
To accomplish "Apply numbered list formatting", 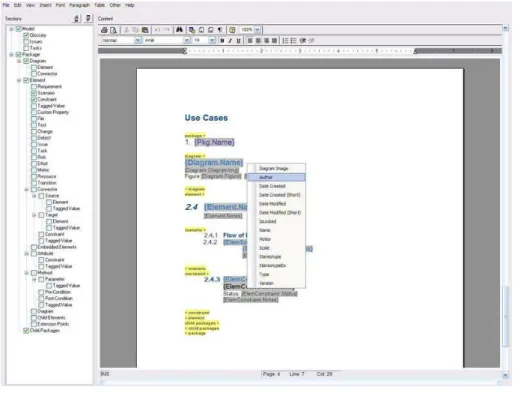I will [285, 41].
